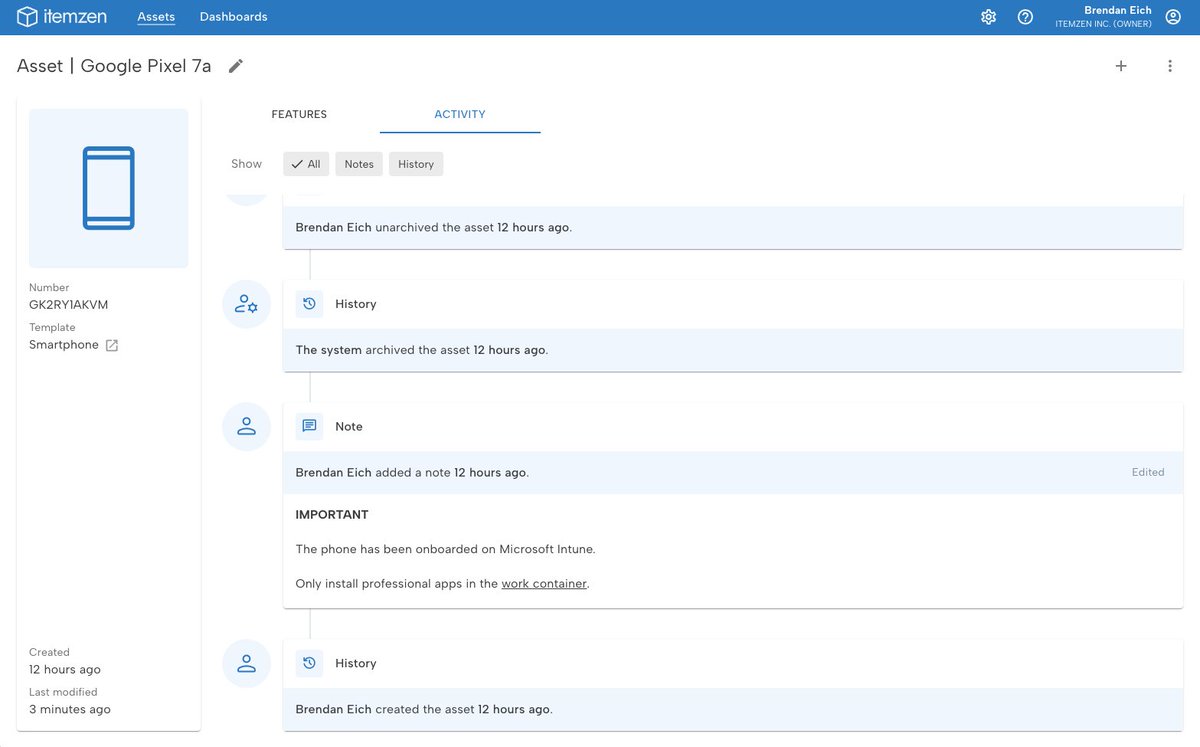Image resolution: width=1200 pixels, height=747 pixels.
Task: Open Dashboards in top navigation
Action: pos(234,17)
